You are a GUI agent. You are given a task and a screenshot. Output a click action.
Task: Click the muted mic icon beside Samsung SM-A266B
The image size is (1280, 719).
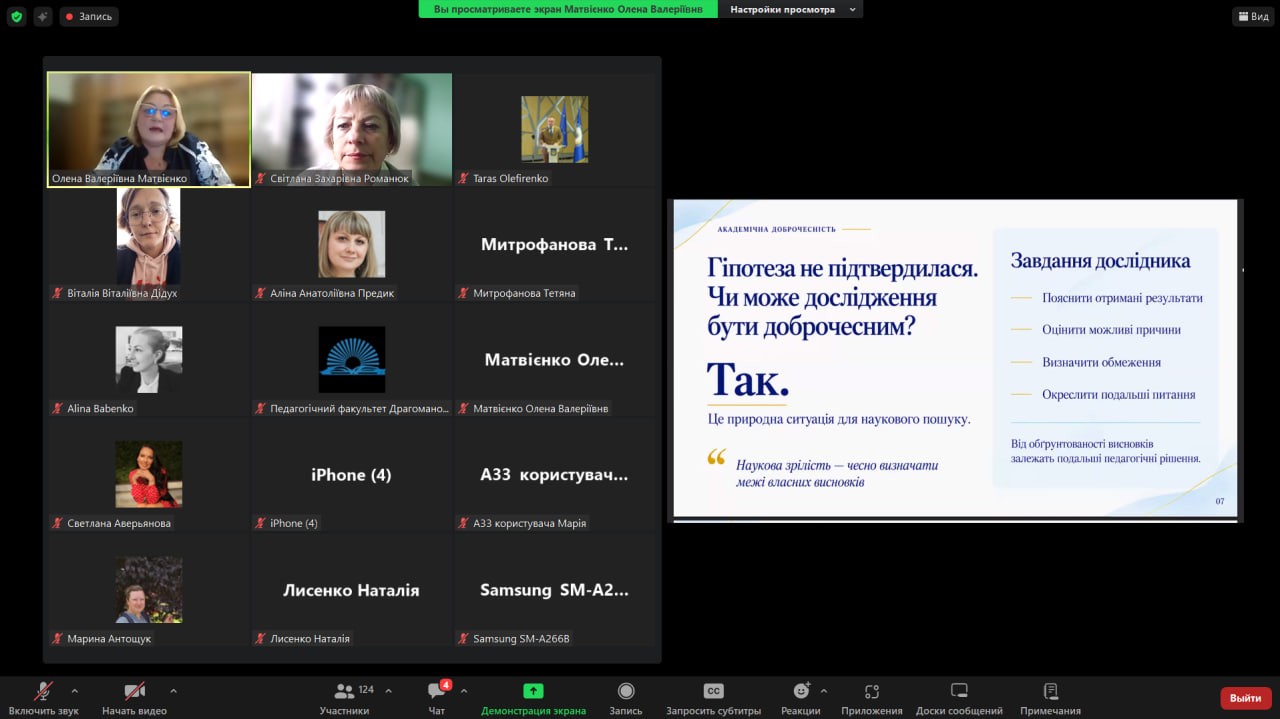pos(464,638)
